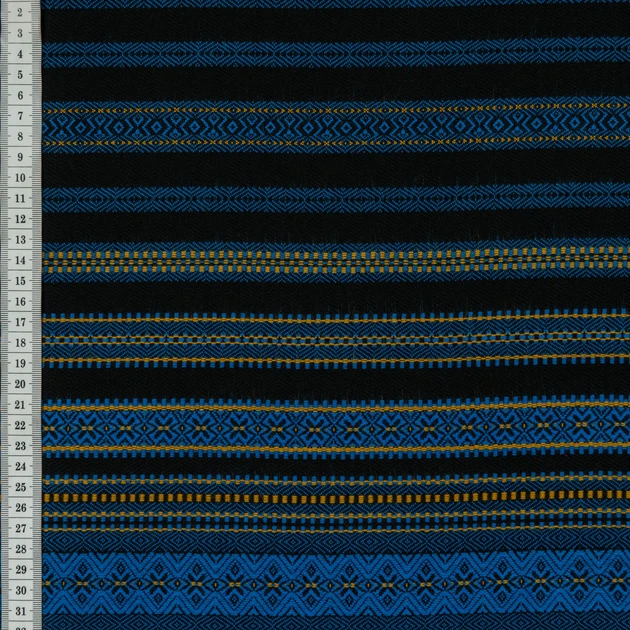The height and width of the screenshot is (630, 630).
Task: Click the number 2 on the measuring tape
Action: click(x=20, y=13)
